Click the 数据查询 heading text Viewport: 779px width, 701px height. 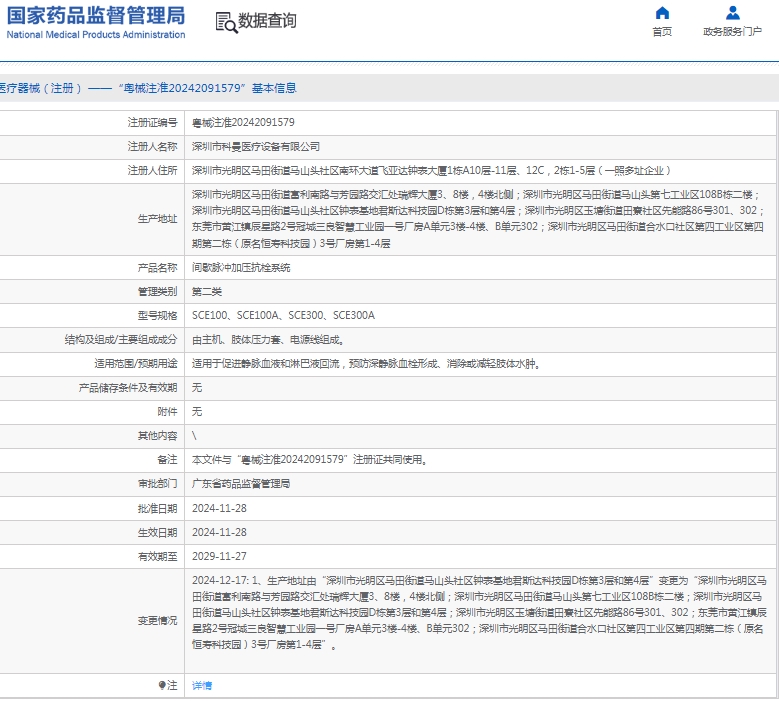coord(267,21)
